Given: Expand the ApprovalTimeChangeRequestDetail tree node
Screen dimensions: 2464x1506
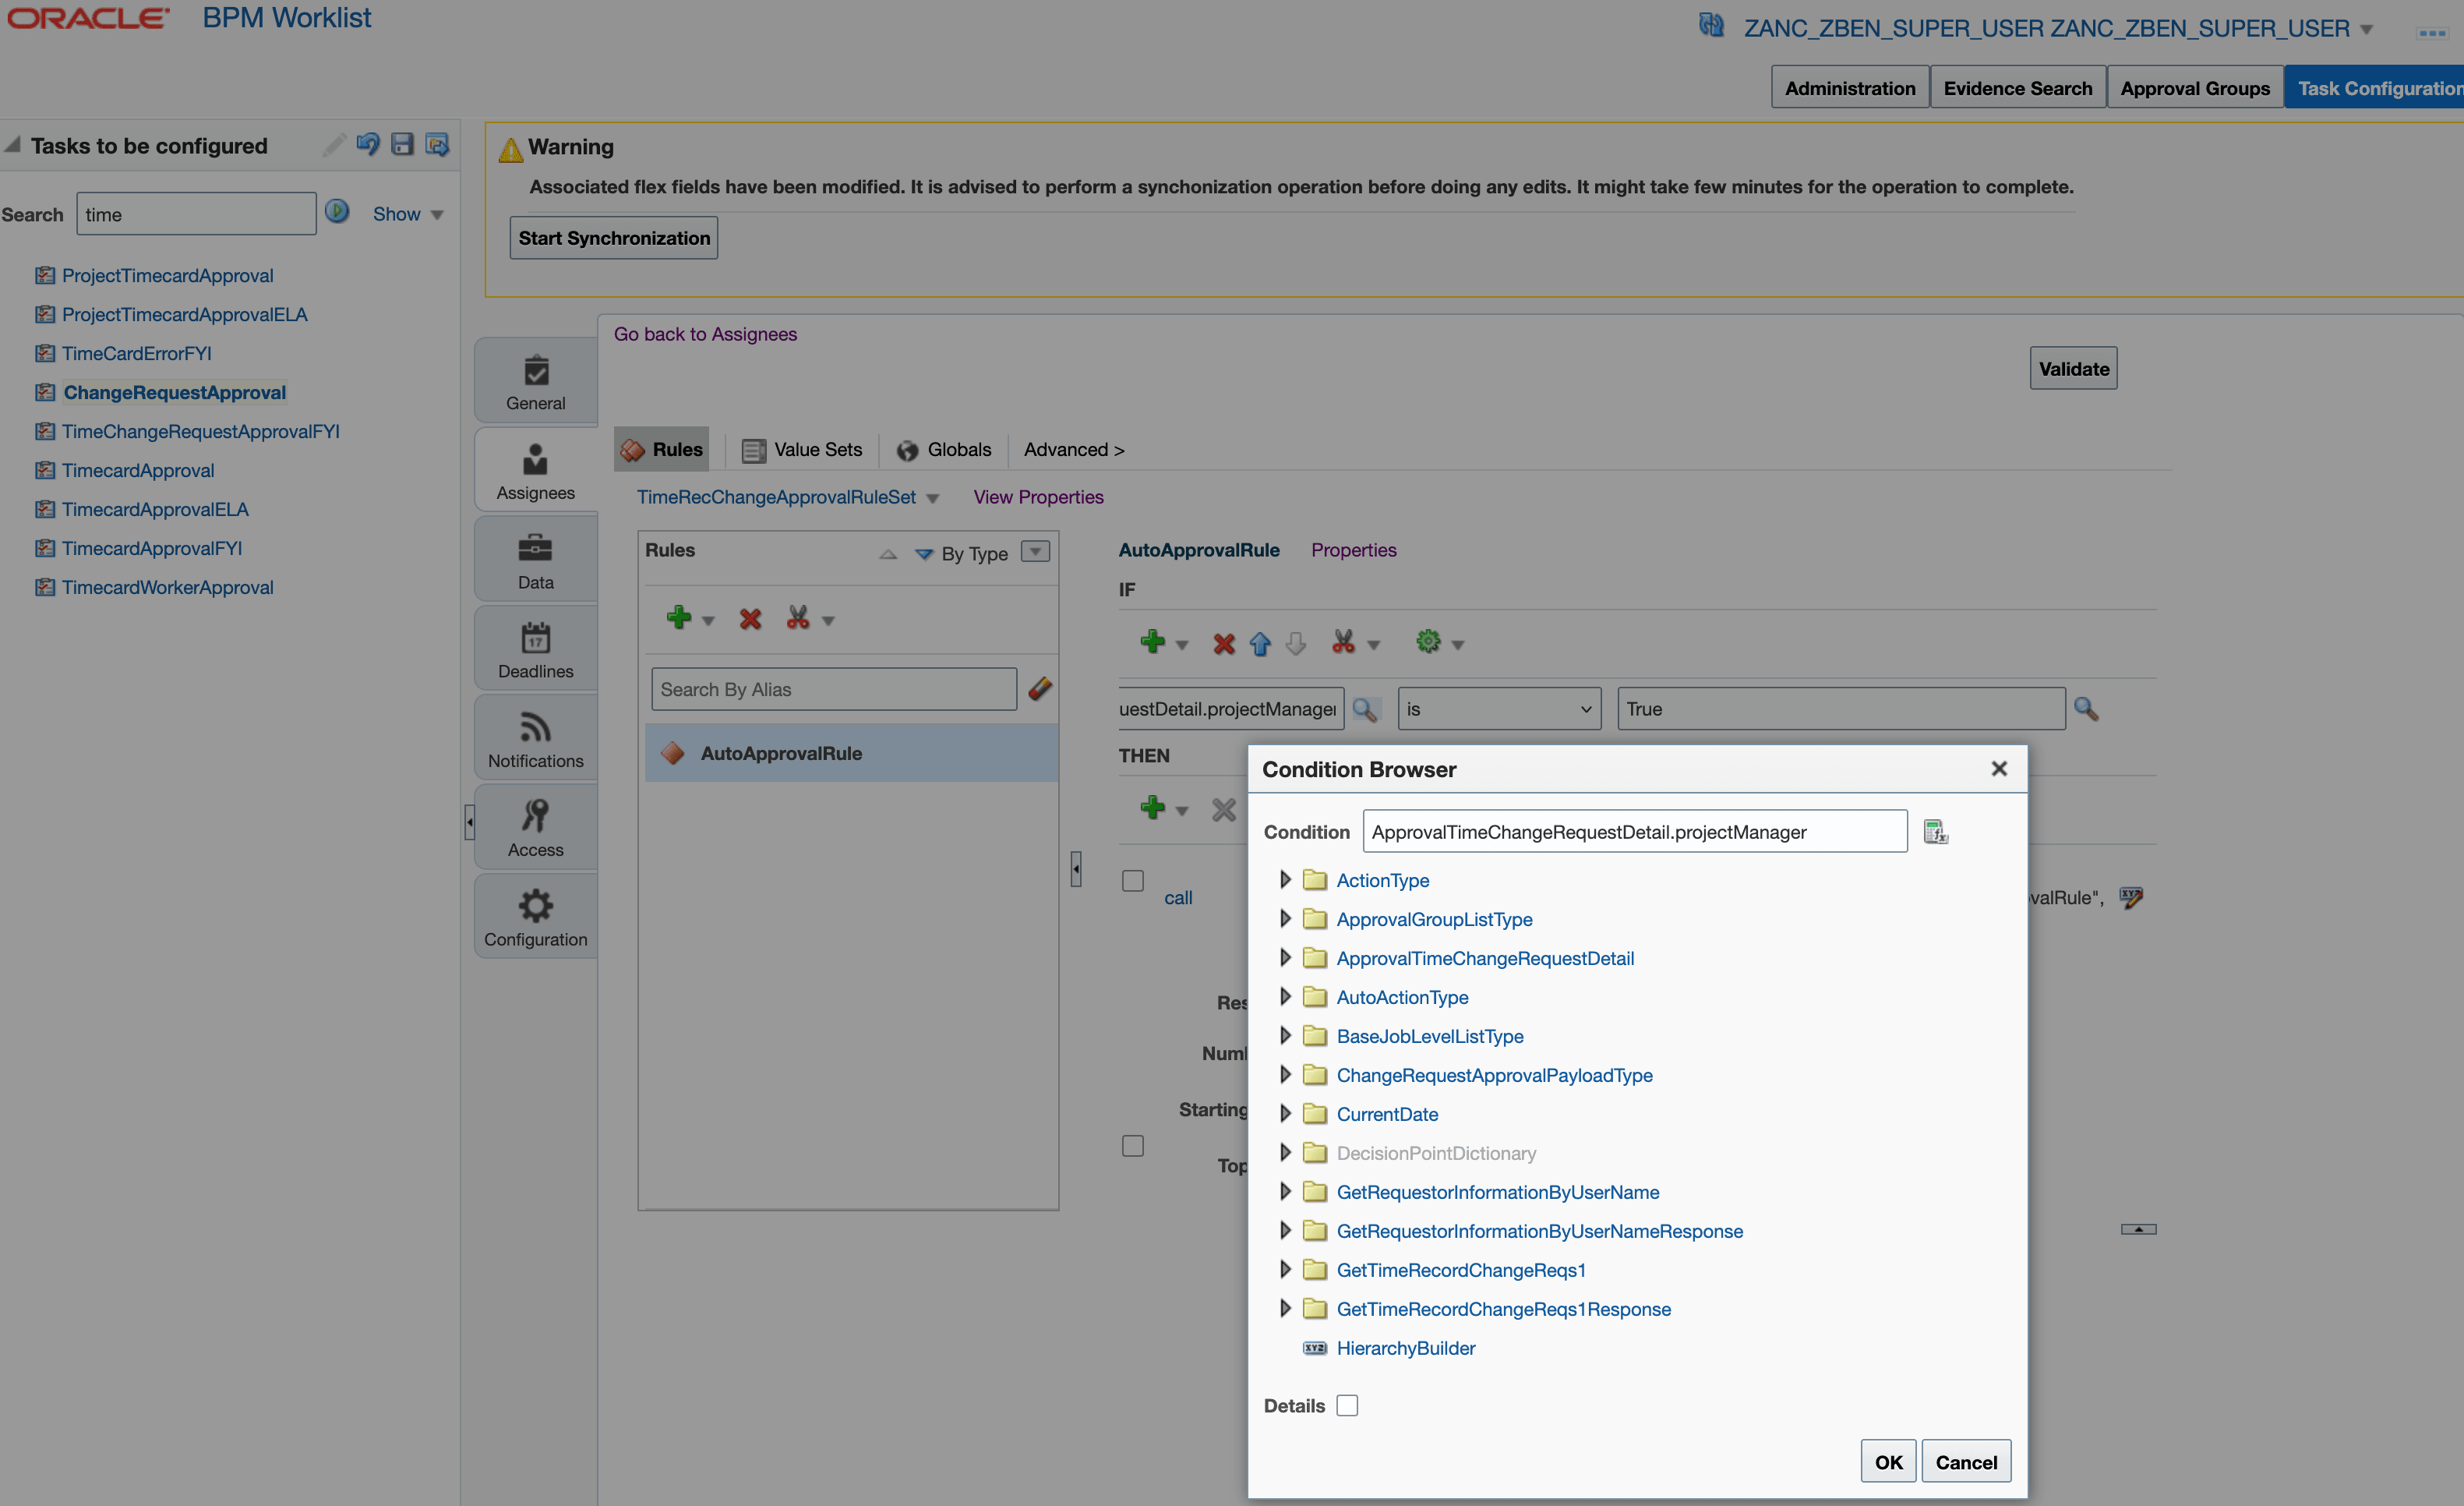Looking at the screenshot, I should (x=1286, y=957).
